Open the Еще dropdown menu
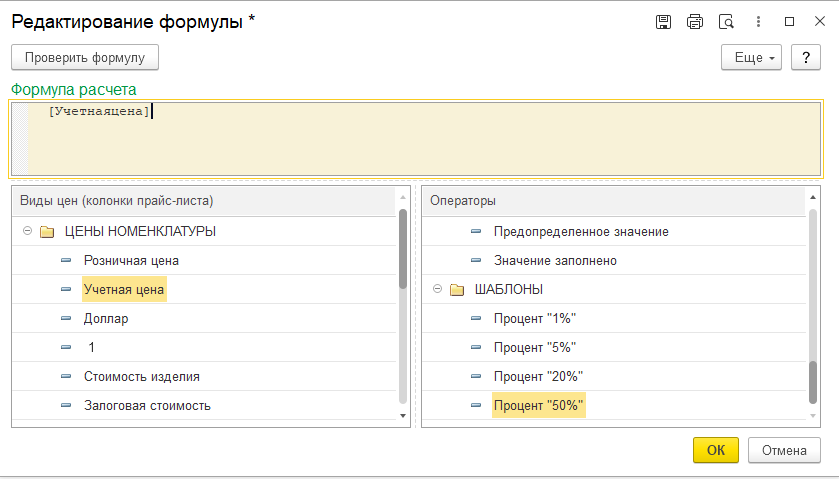This screenshot has height=479, width=839. [750, 58]
